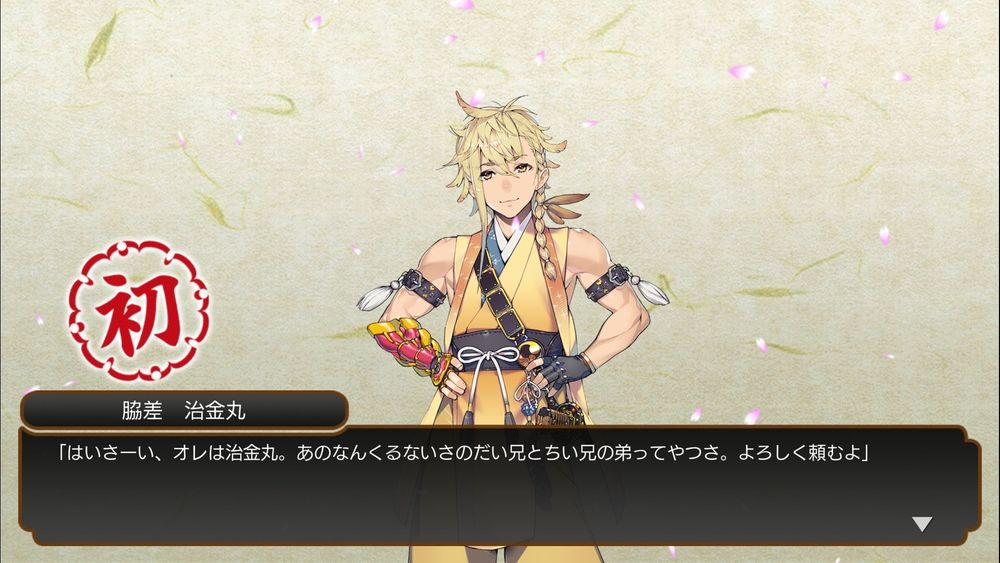Click the 脇差 治金丸 name plate
This screenshot has width=1000, height=563.
184,410
